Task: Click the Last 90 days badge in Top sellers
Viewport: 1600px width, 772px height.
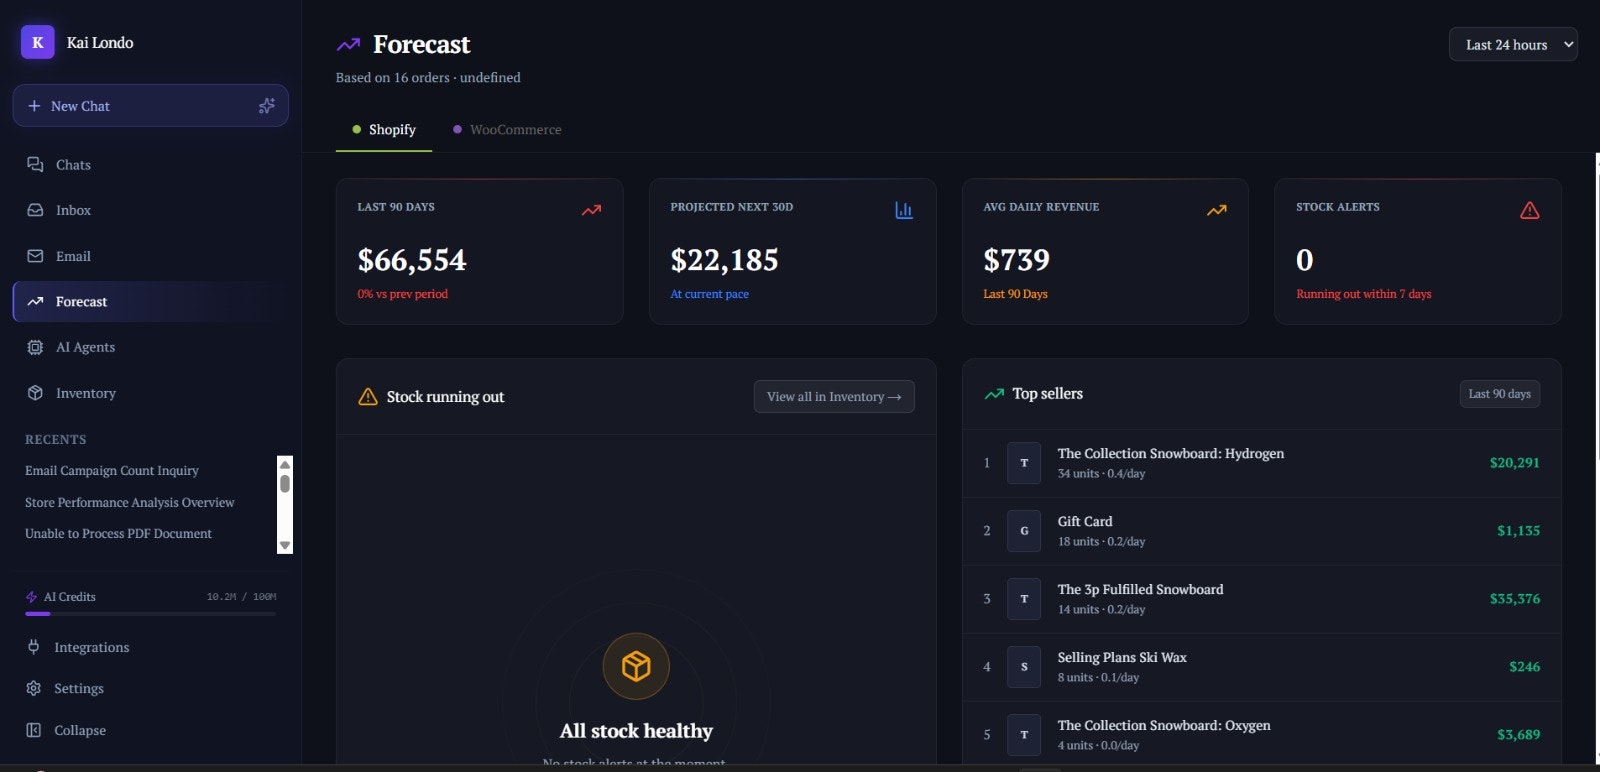Action: point(1499,394)
